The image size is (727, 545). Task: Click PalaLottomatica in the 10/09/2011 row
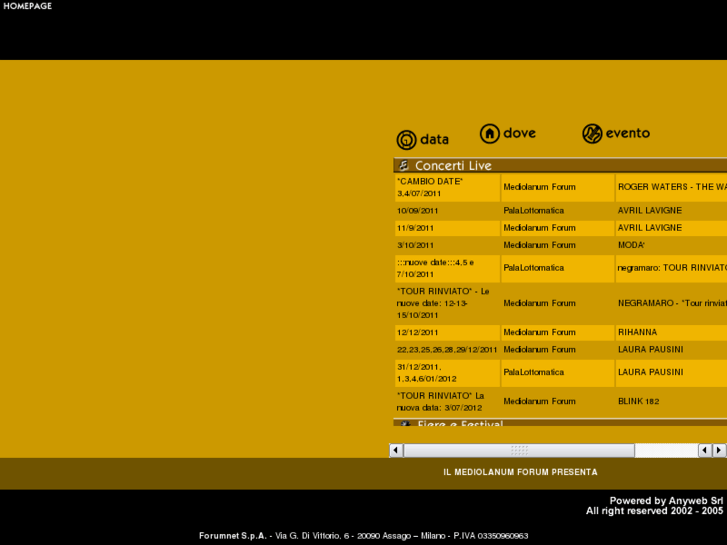point(534,211)
